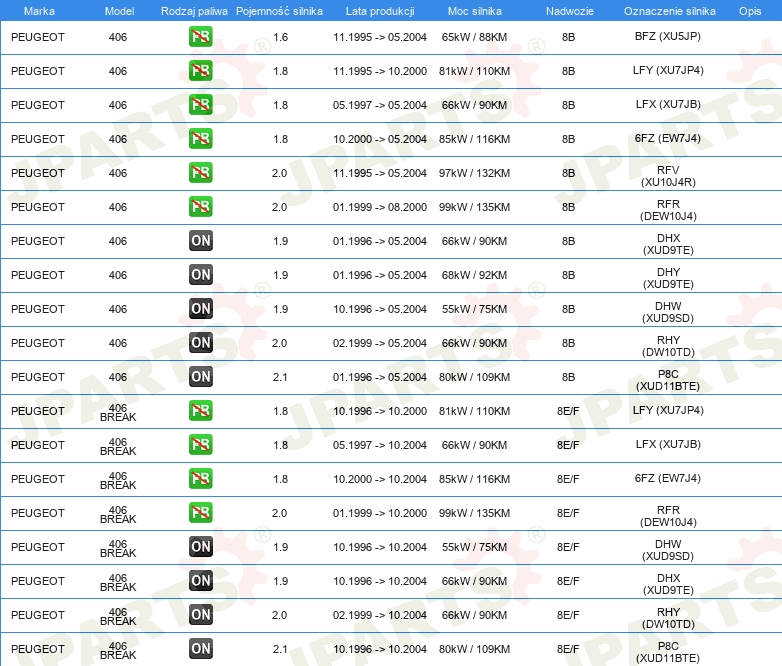Click the ON diesel icon in the DHY (XUD9TE) row
The image size is (782, 666).
click(x=200, y=274)
